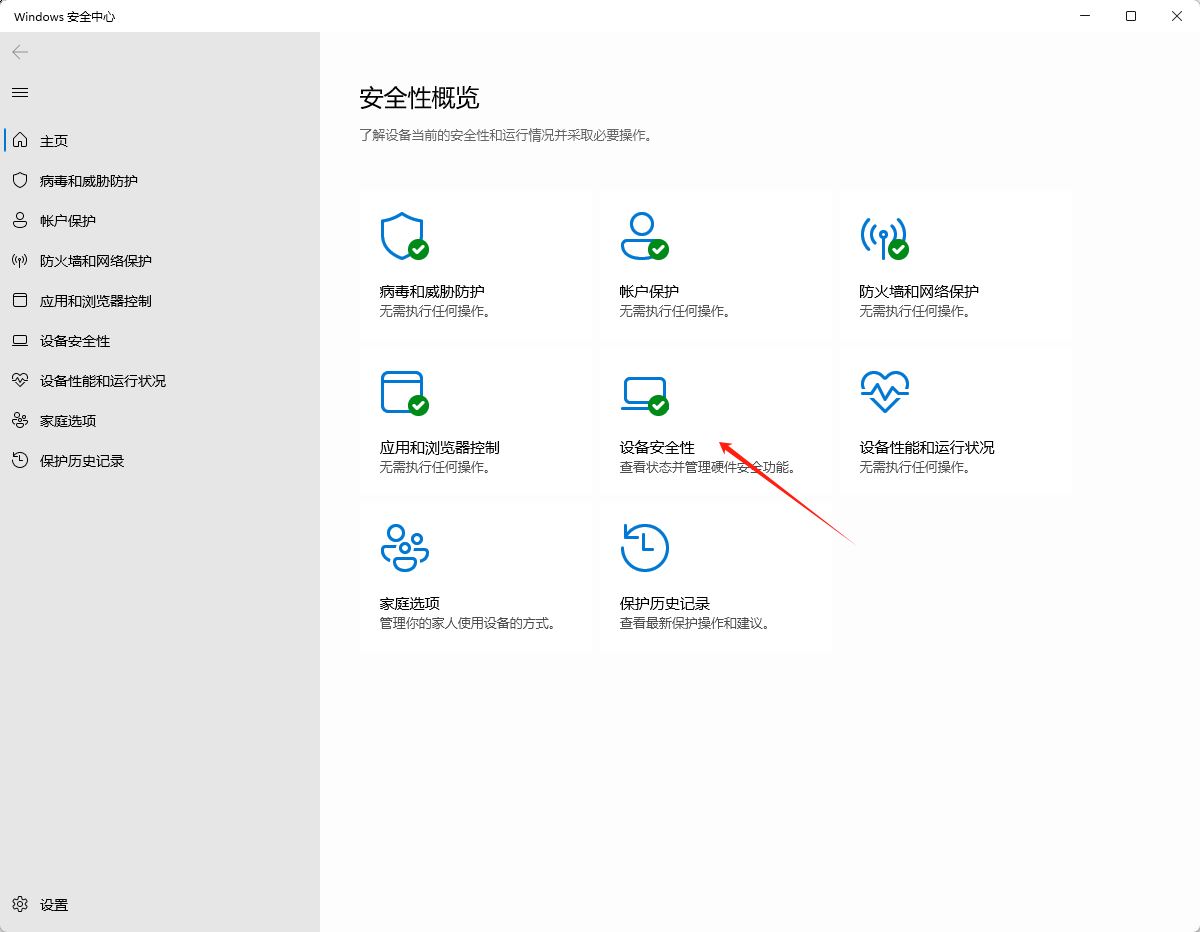Click the 应用和浏览器控制 card title

point(439,448)
